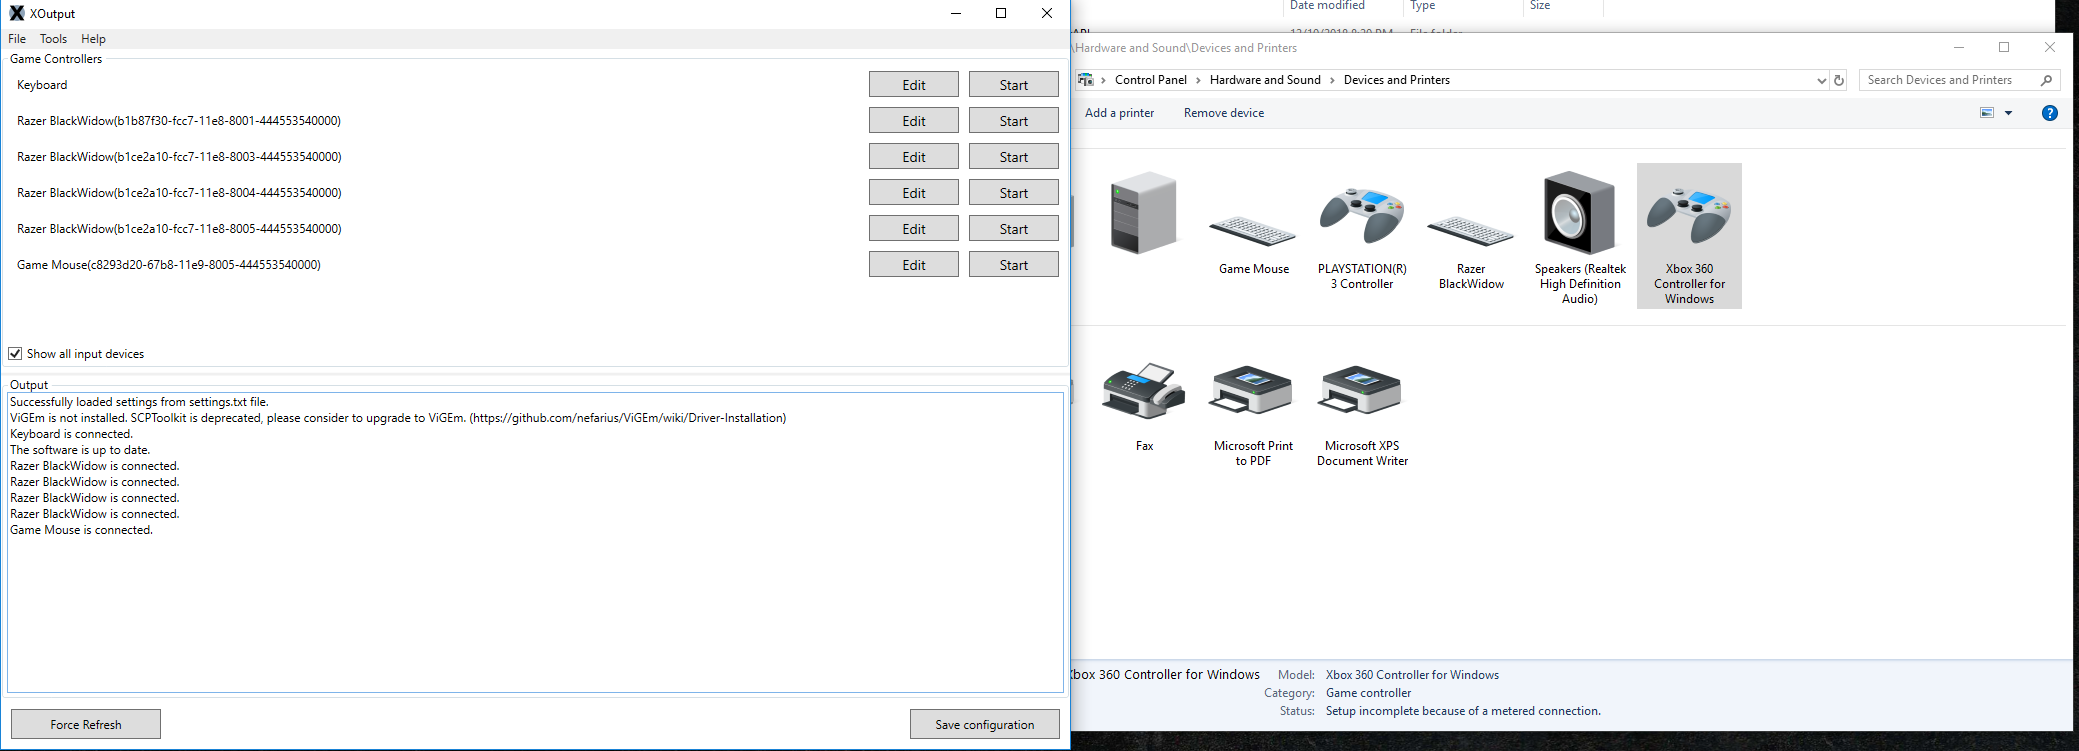Select the Microsoft Print to PDF icon
Image resolution: width=2079 pixels, height=751 pixels.
click(x=1253, y=390)
